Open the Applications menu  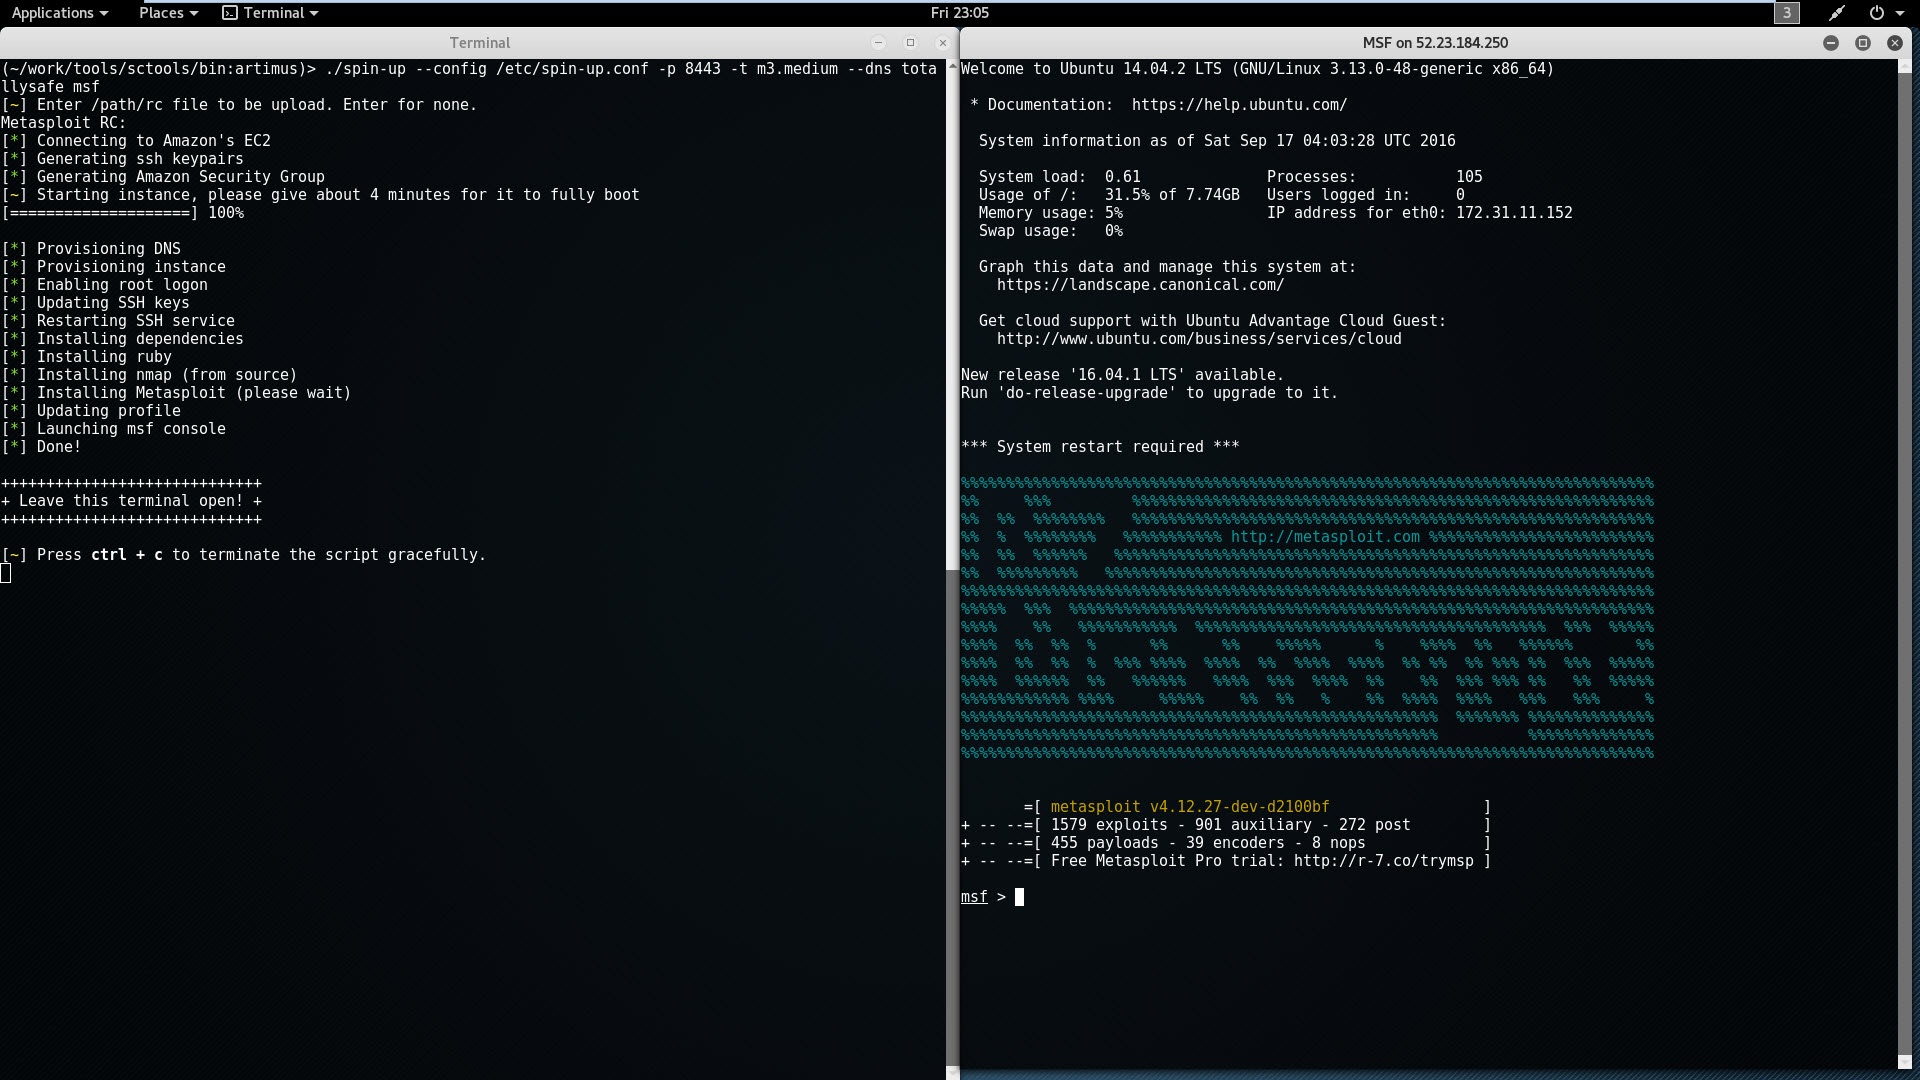[x=59, y=13]
